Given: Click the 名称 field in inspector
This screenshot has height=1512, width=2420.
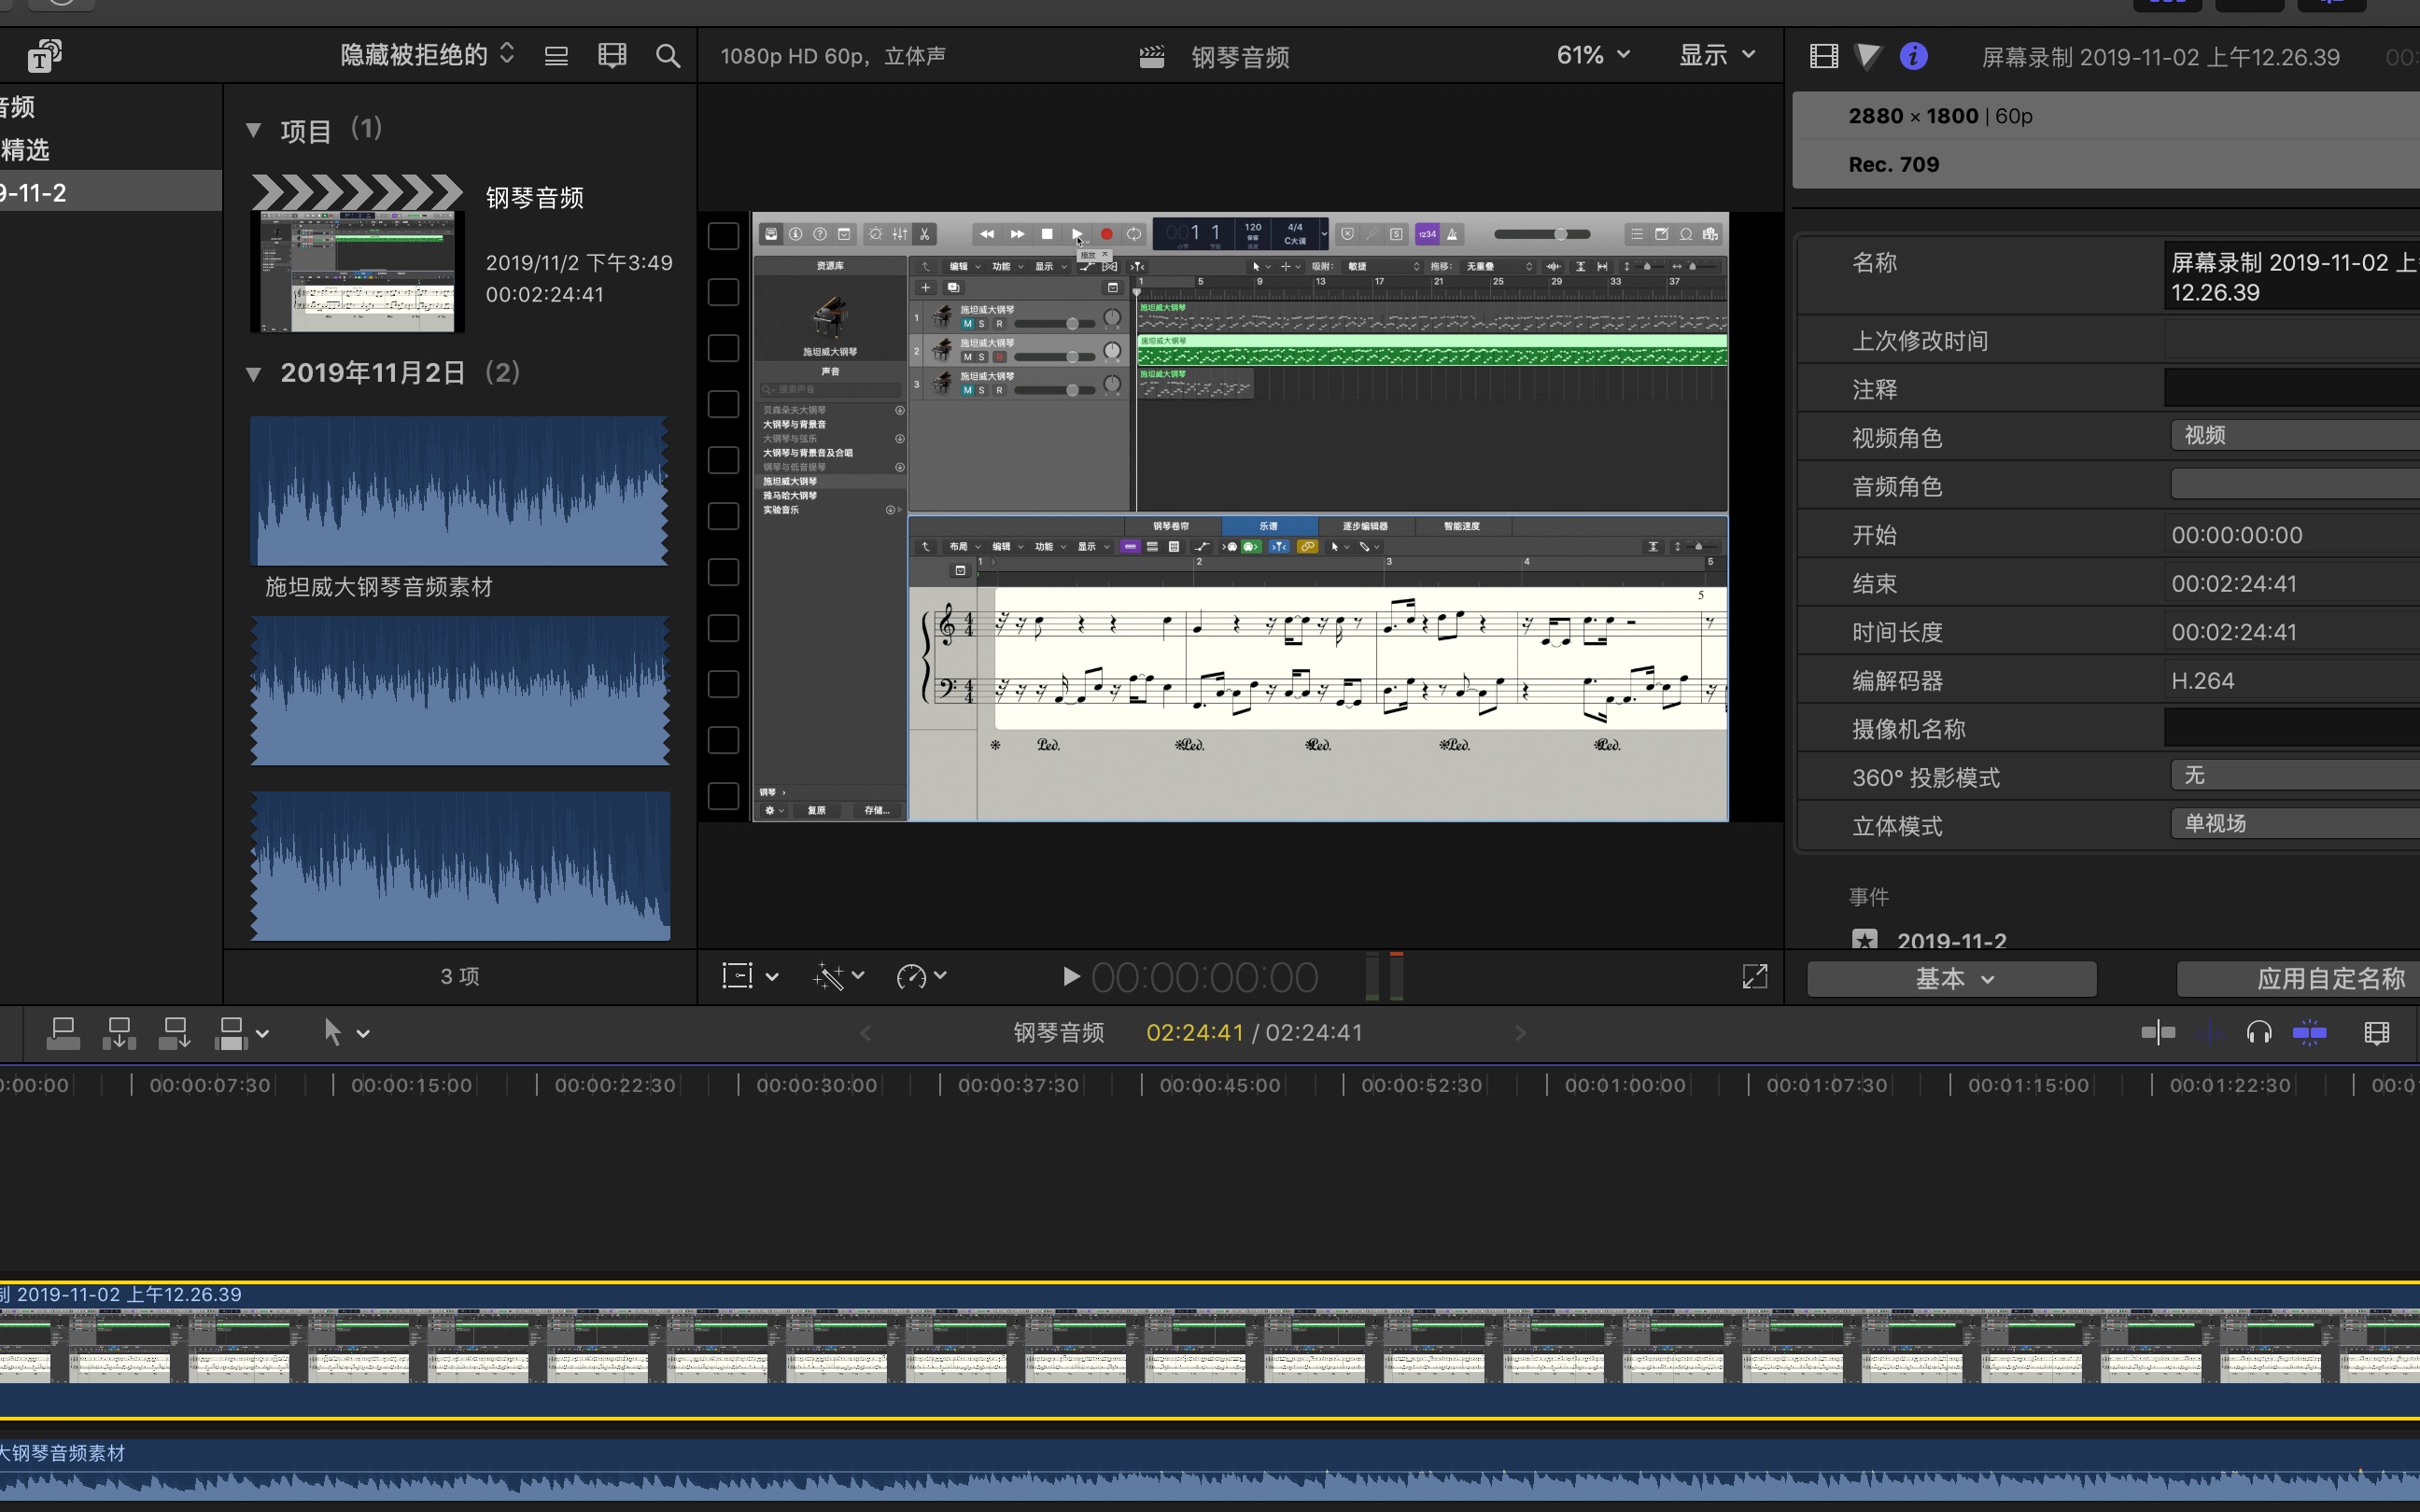Looking at the screenshot, I should (2291, 278).
